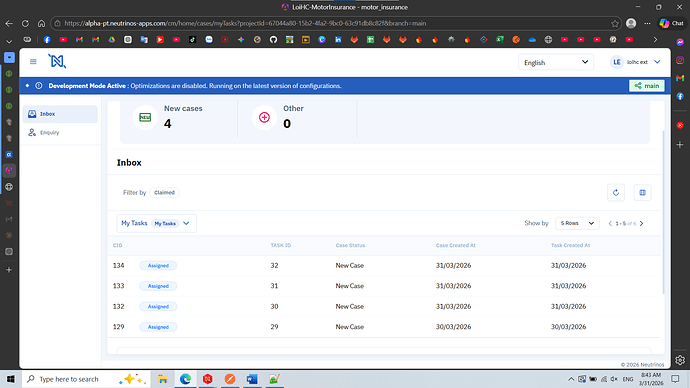Open browser sidebar settings gear

pos(680,360)
